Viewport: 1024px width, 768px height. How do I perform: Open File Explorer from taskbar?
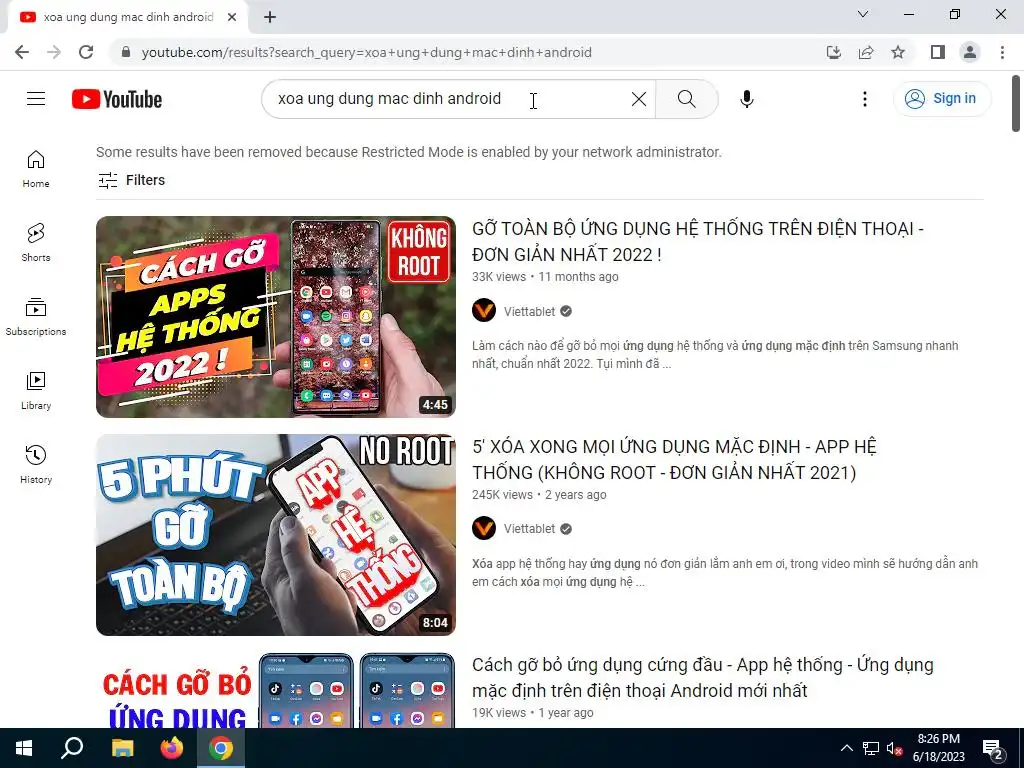122,748
